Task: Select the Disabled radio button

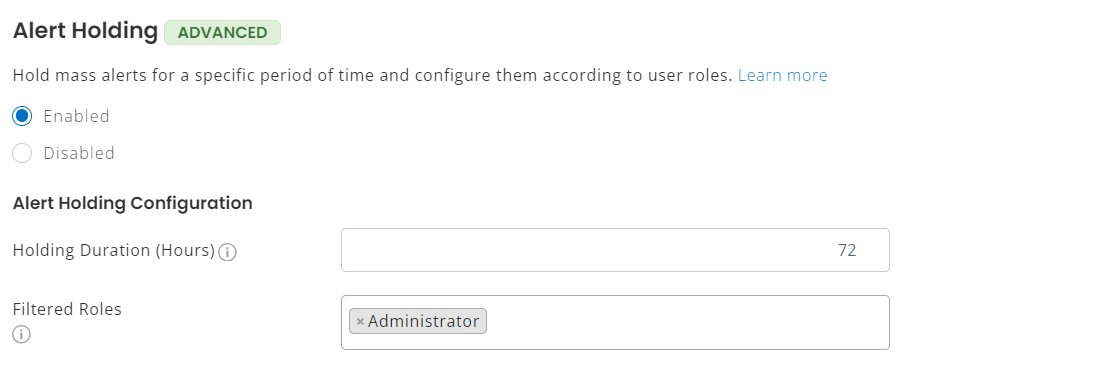Action: 22,153
